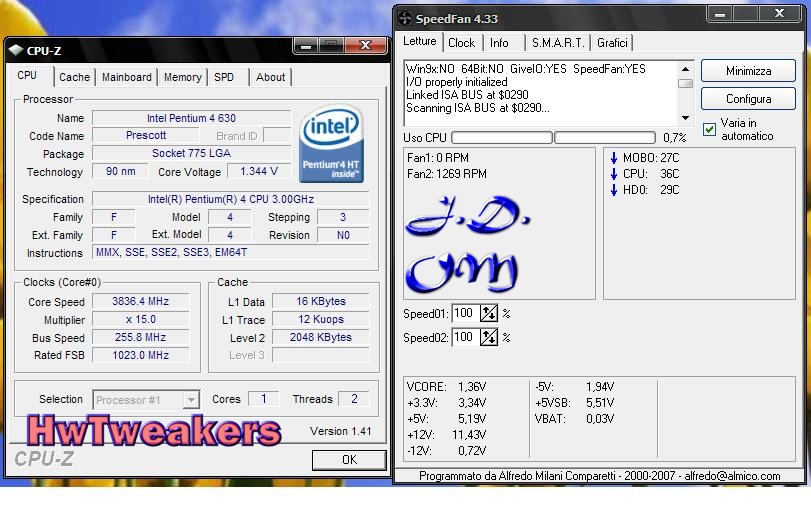Click OK in the CPU-Z window

349,460
